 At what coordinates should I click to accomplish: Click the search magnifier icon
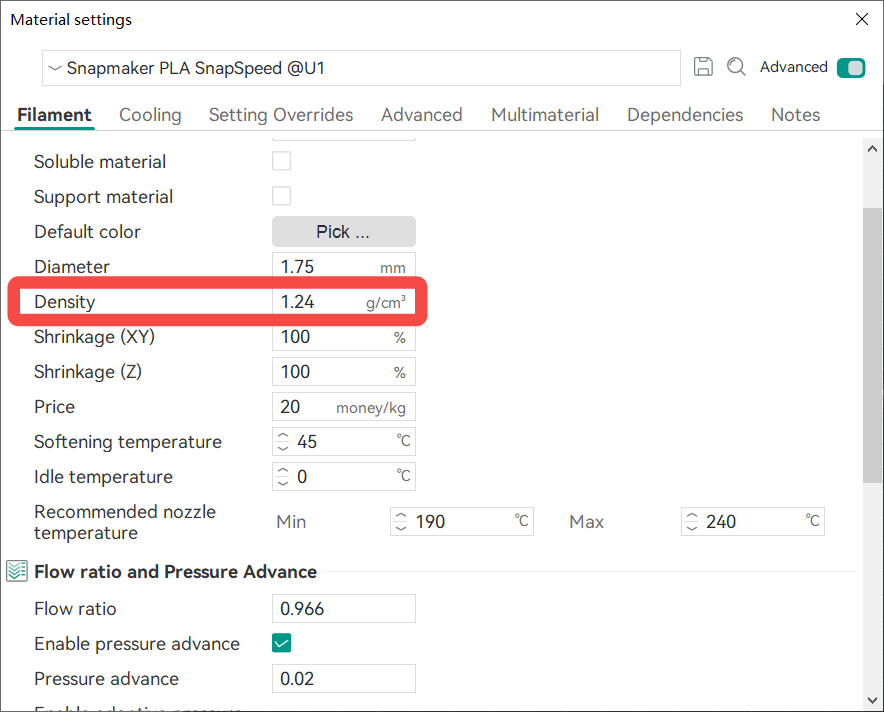[x=736, y=67]
